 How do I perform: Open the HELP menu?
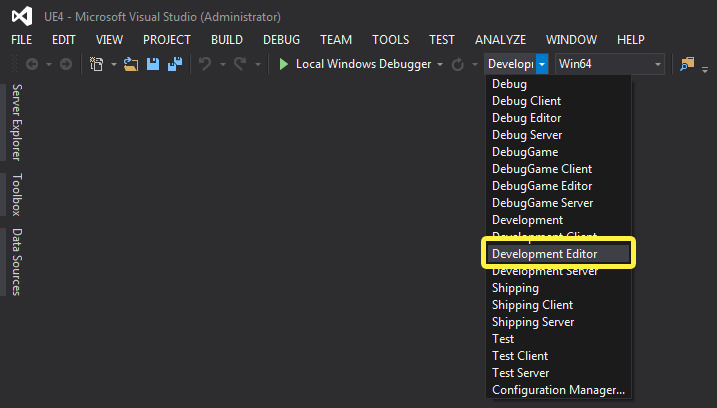tap(631, 40)
